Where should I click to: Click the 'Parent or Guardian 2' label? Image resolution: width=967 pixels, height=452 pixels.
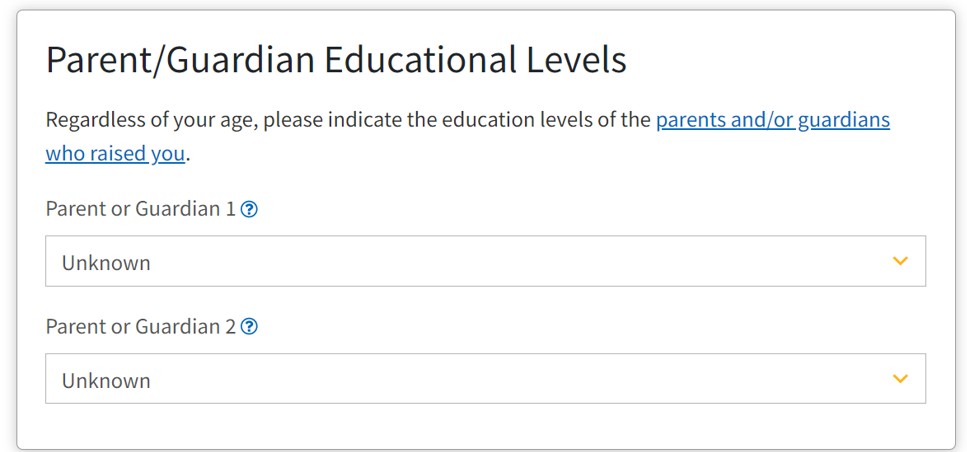pos(141,326)
